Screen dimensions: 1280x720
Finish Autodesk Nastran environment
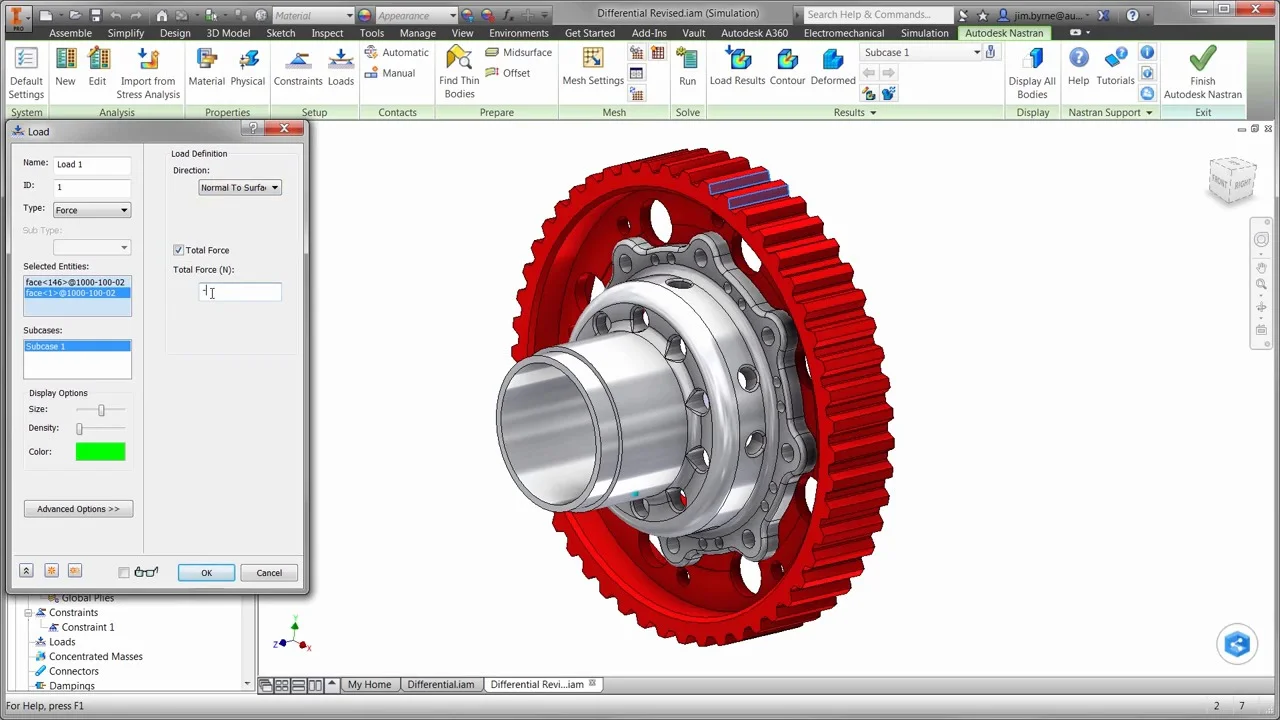point(1203,73)
